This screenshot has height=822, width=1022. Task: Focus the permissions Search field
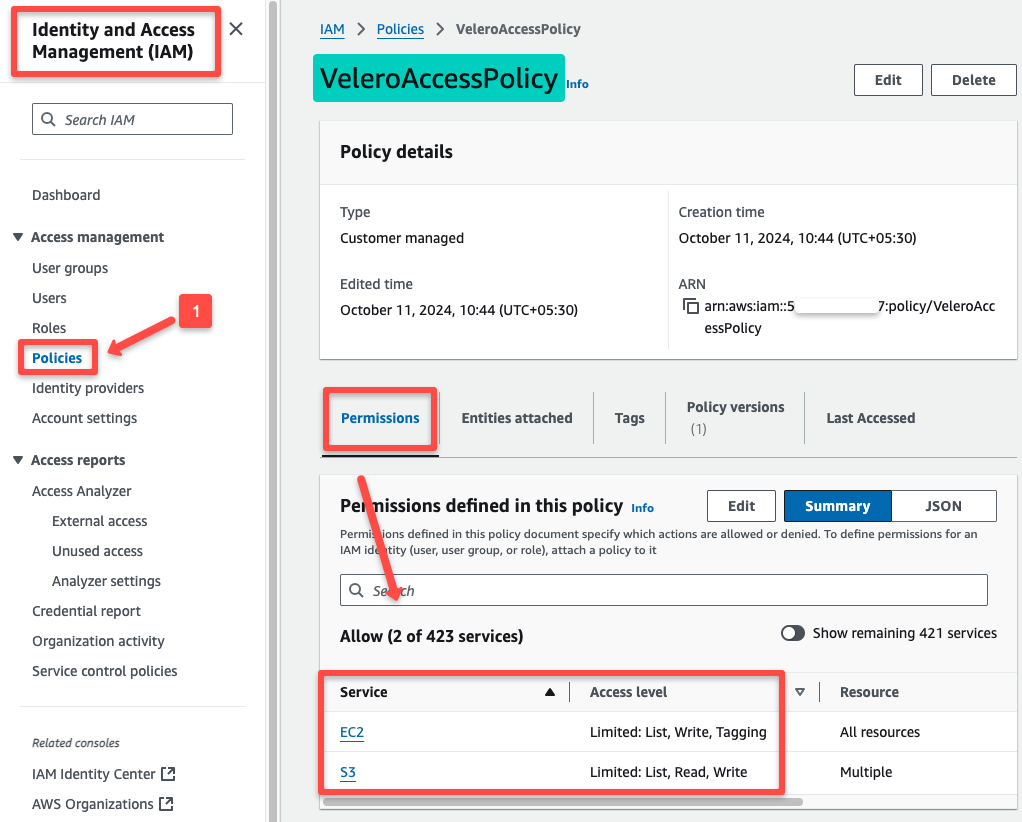click(664, 590)
